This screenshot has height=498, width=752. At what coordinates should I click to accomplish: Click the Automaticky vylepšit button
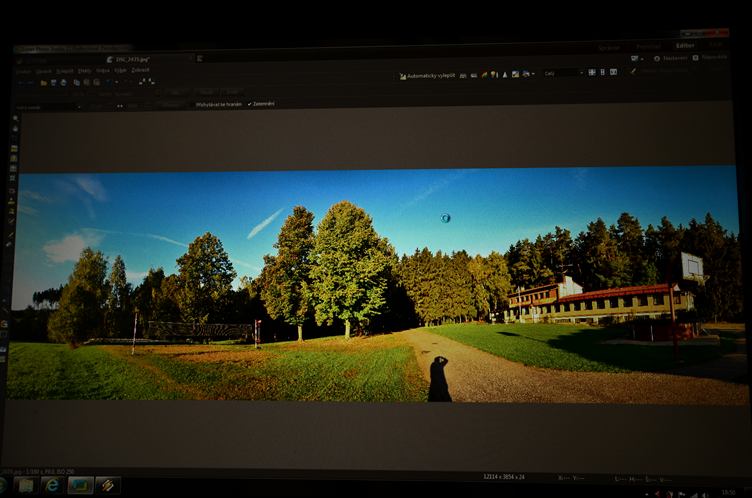tap(427, 76)
